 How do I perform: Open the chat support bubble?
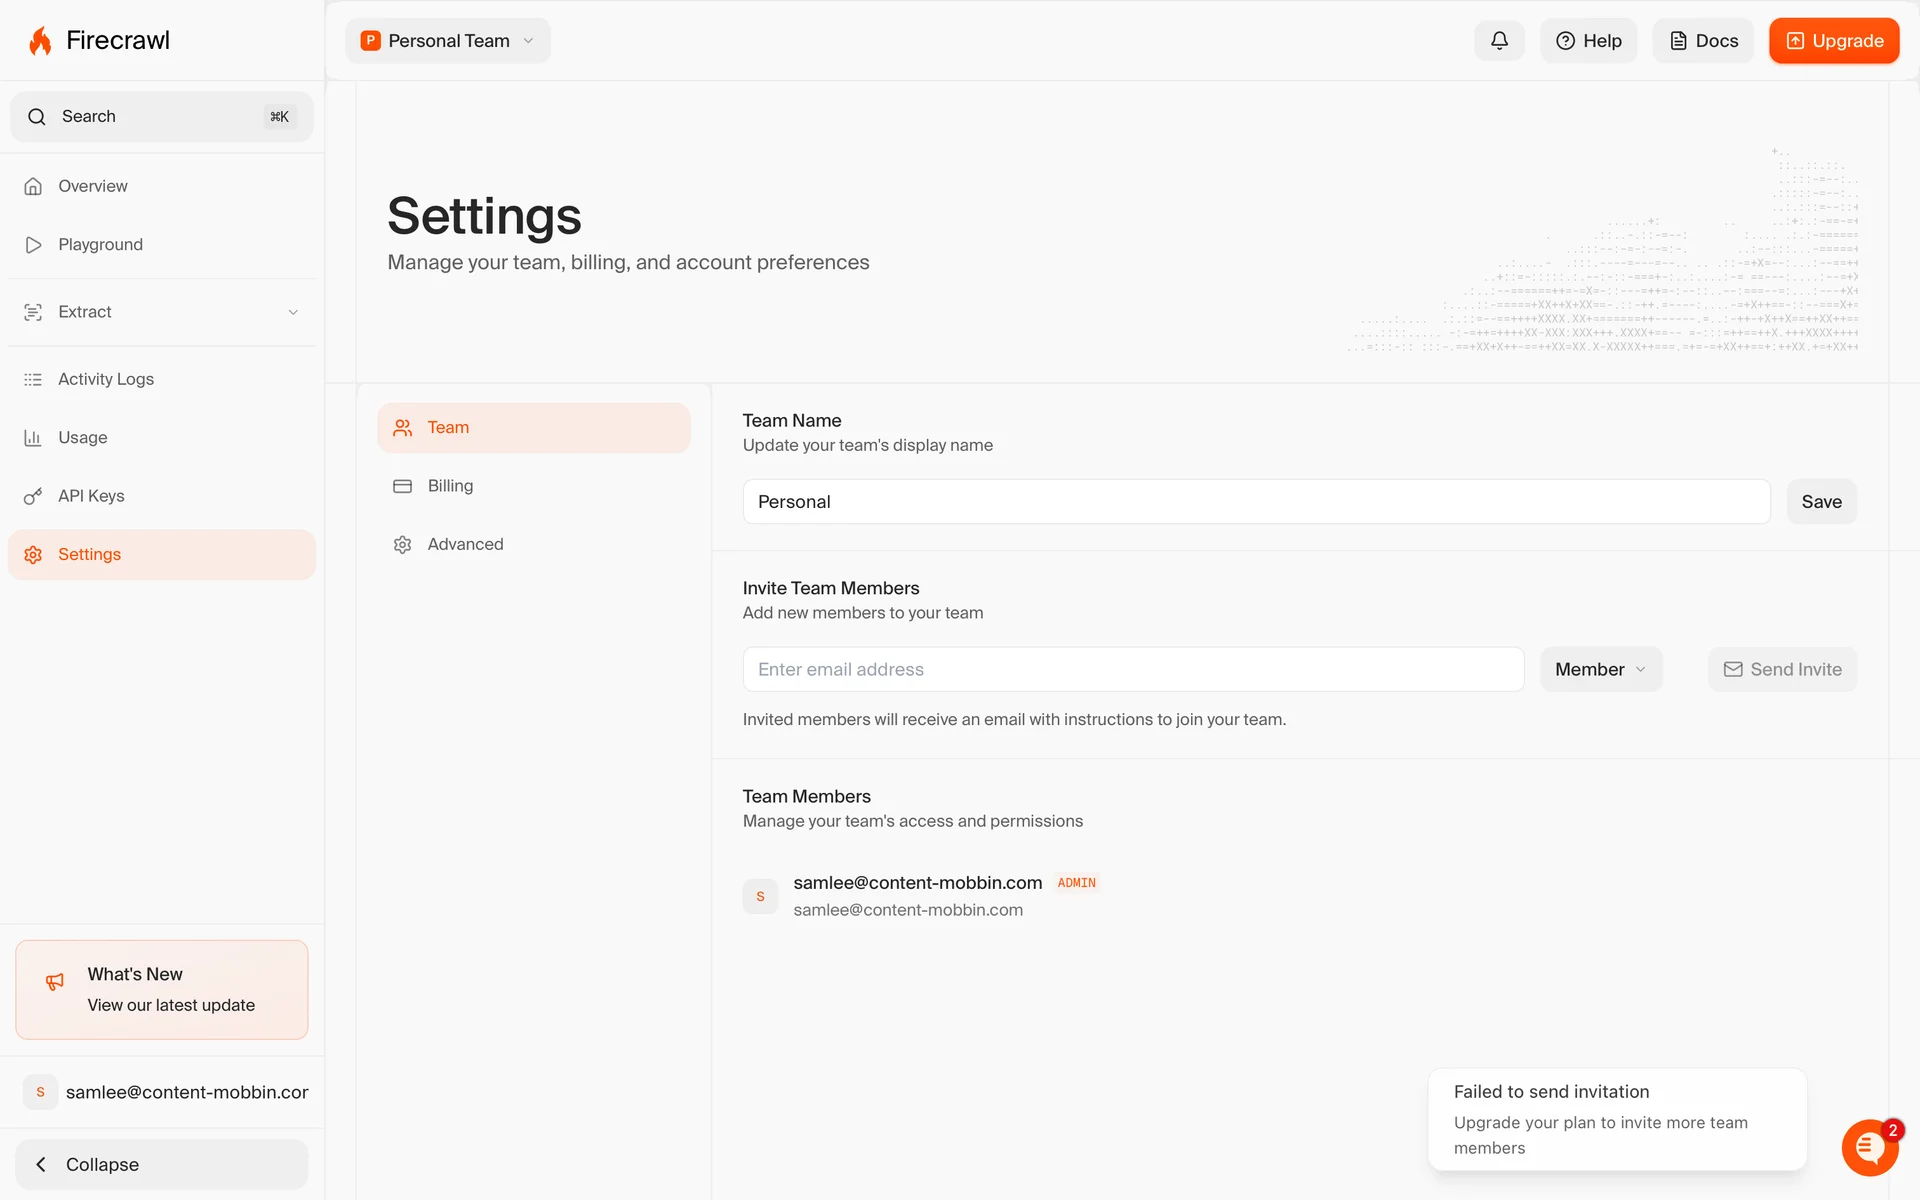point(1869,1147)
